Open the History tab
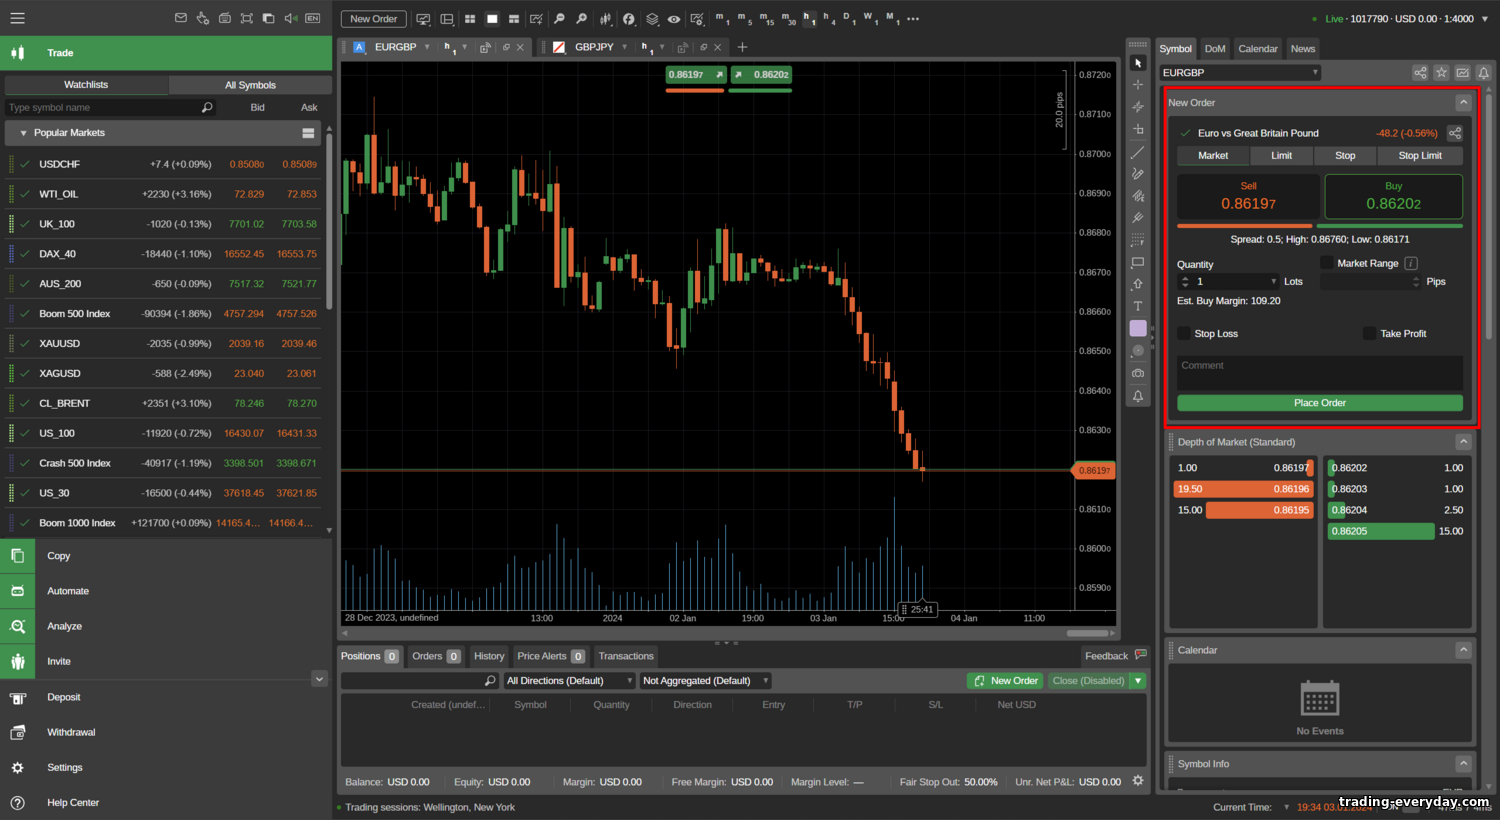Image resolution: width=1500 pixels, height=820 pixels. point(489,656)
